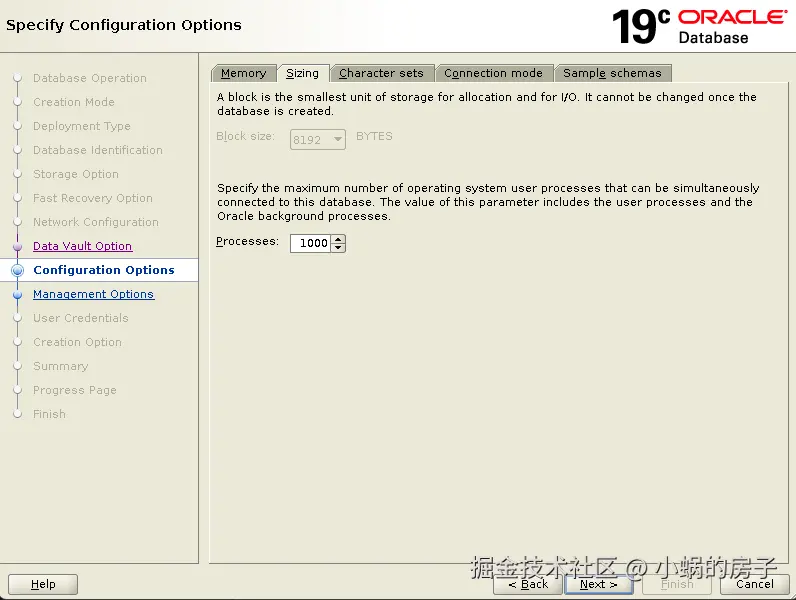Viewport: 796px width, 600px height.
Task: Click the Configuration Options step bullet icon
Action: [x=17, y=271]
